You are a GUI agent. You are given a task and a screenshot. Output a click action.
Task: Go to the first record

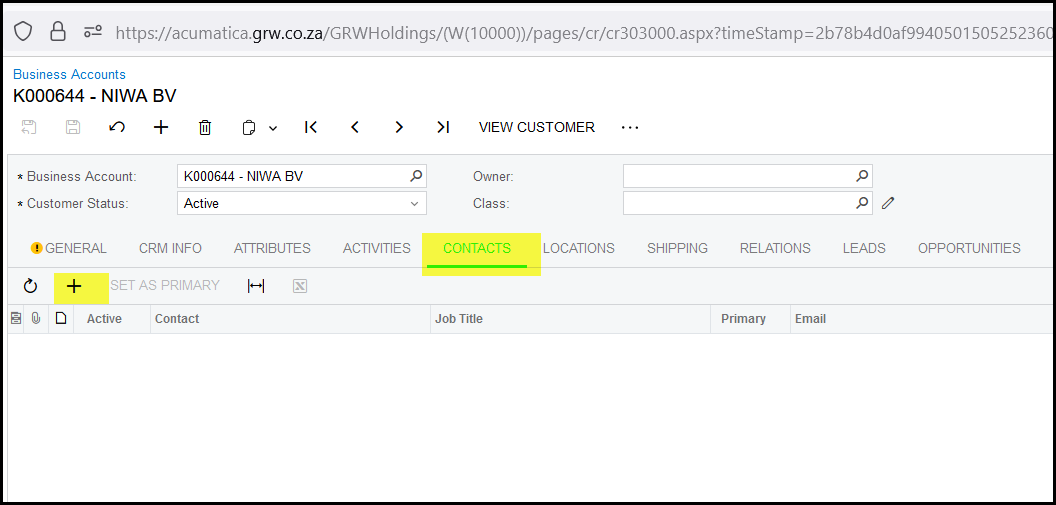(x=311, y=127)
